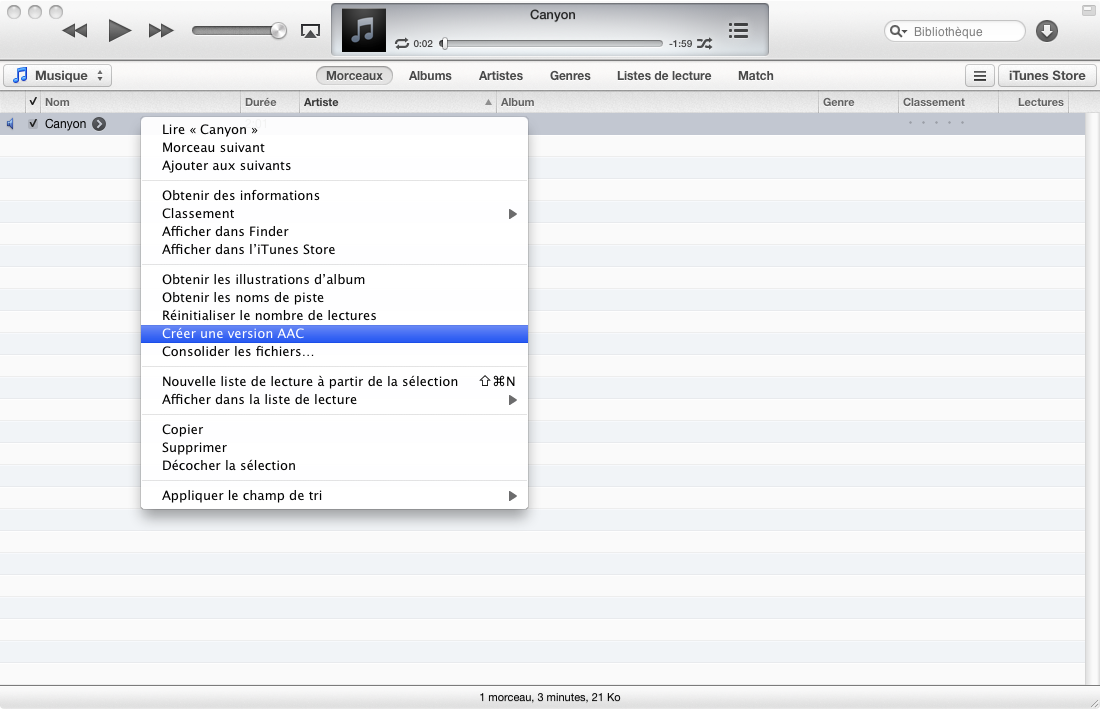The image size is (1100, 709).
Task: Adjust the volume slider
Action: pos(239,31)
